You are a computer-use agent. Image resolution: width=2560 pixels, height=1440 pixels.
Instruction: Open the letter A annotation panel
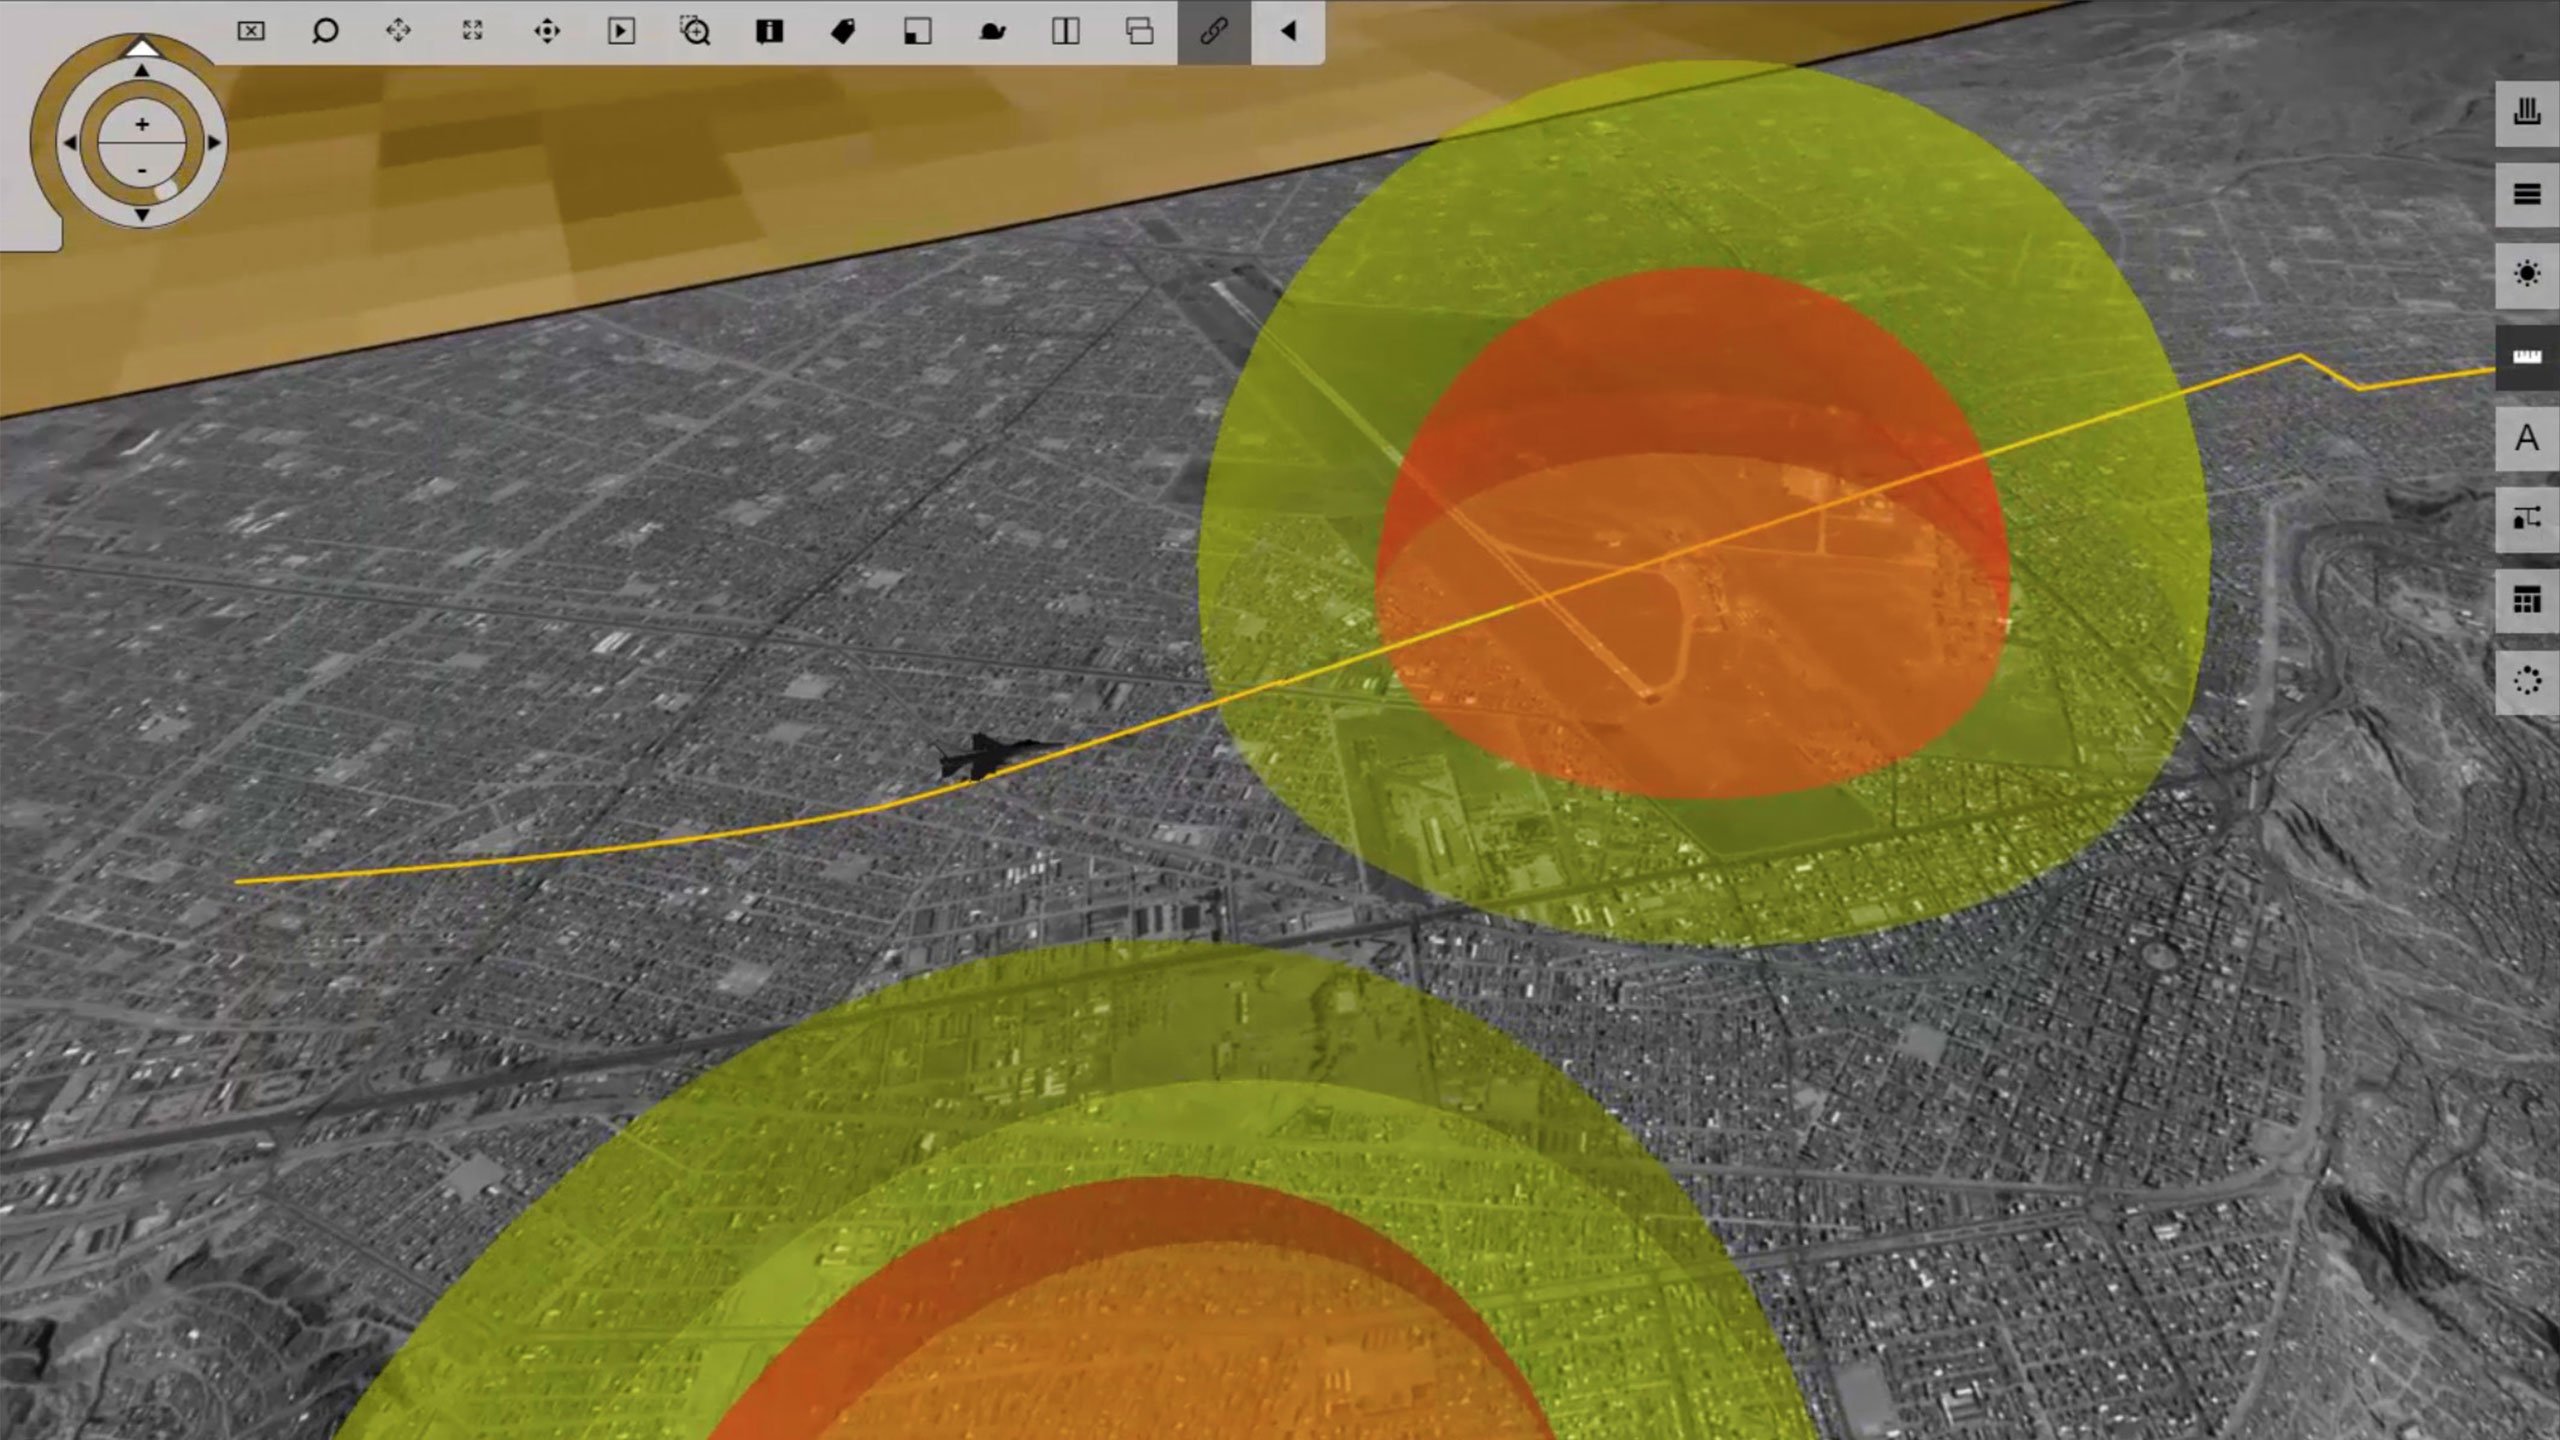click(x=2527, y=438)
